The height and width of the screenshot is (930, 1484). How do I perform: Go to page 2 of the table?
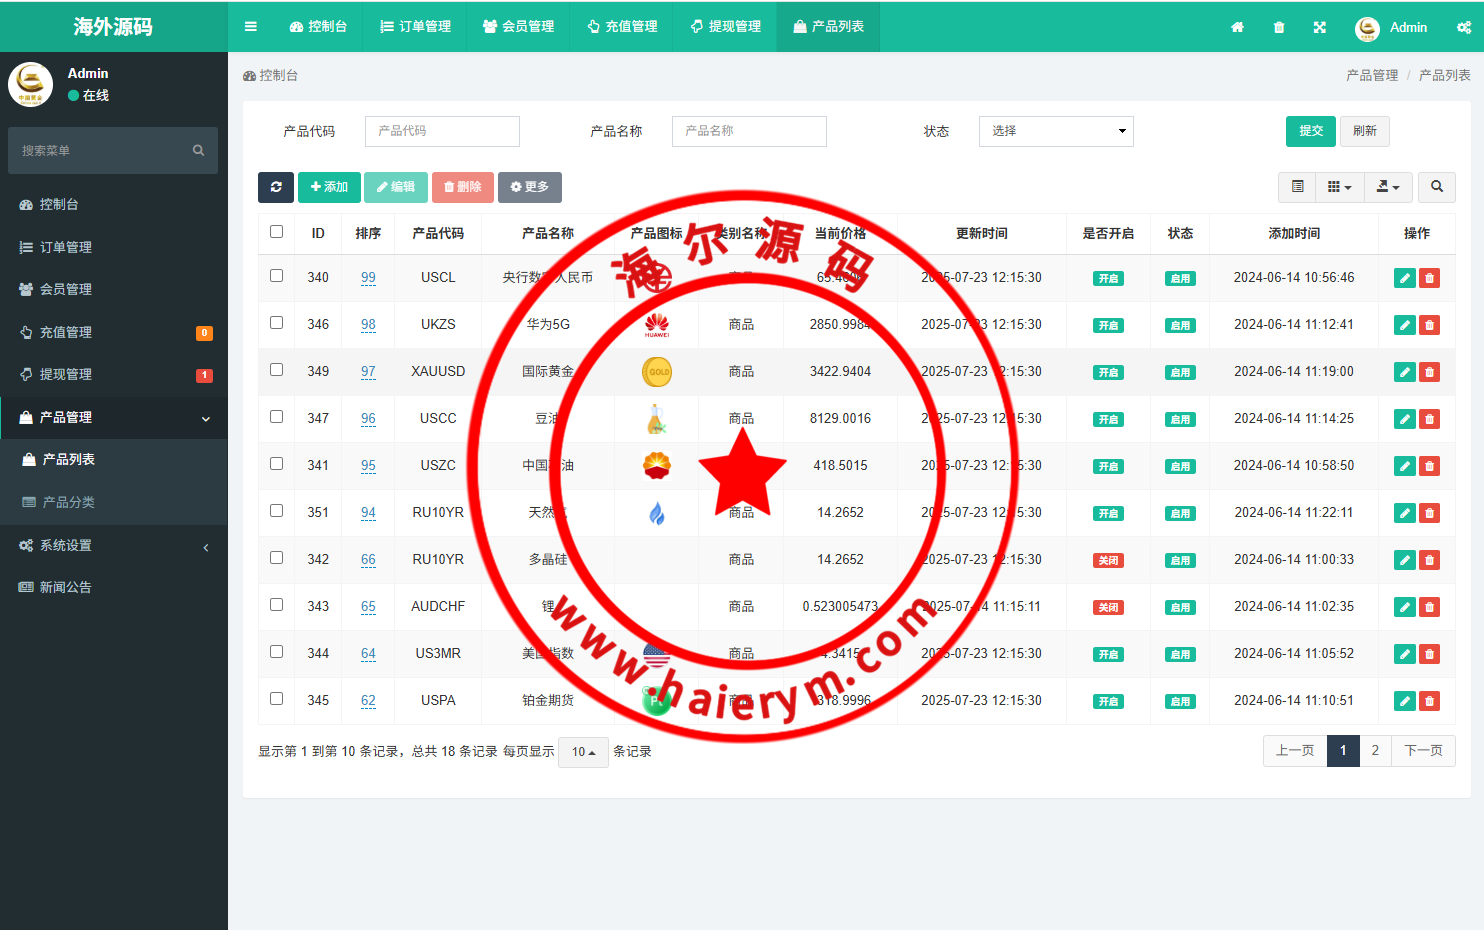coord(1375,751)
